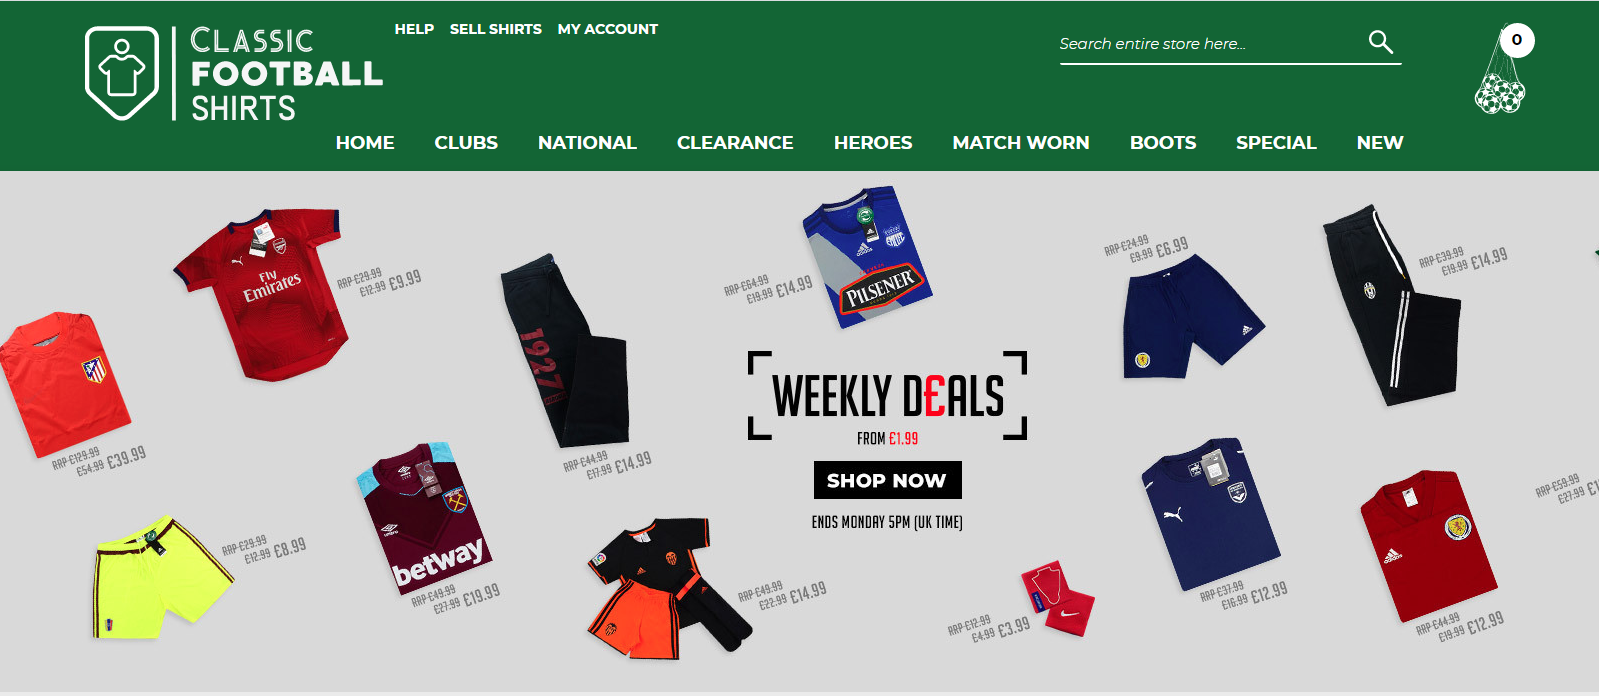Open the Heroes menu
This screenshot has height=696, width=1599.
873,143
